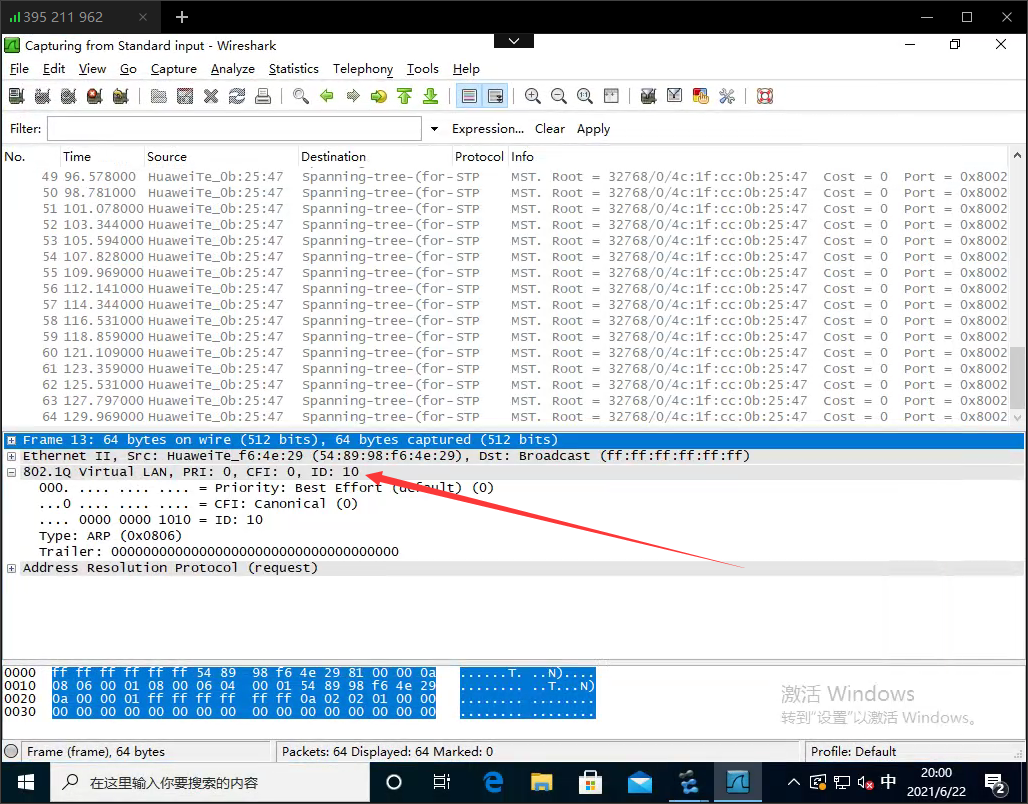Screen dimensions: 1028x804
Task: Print packets printer icon
Action: click(263, 96)
